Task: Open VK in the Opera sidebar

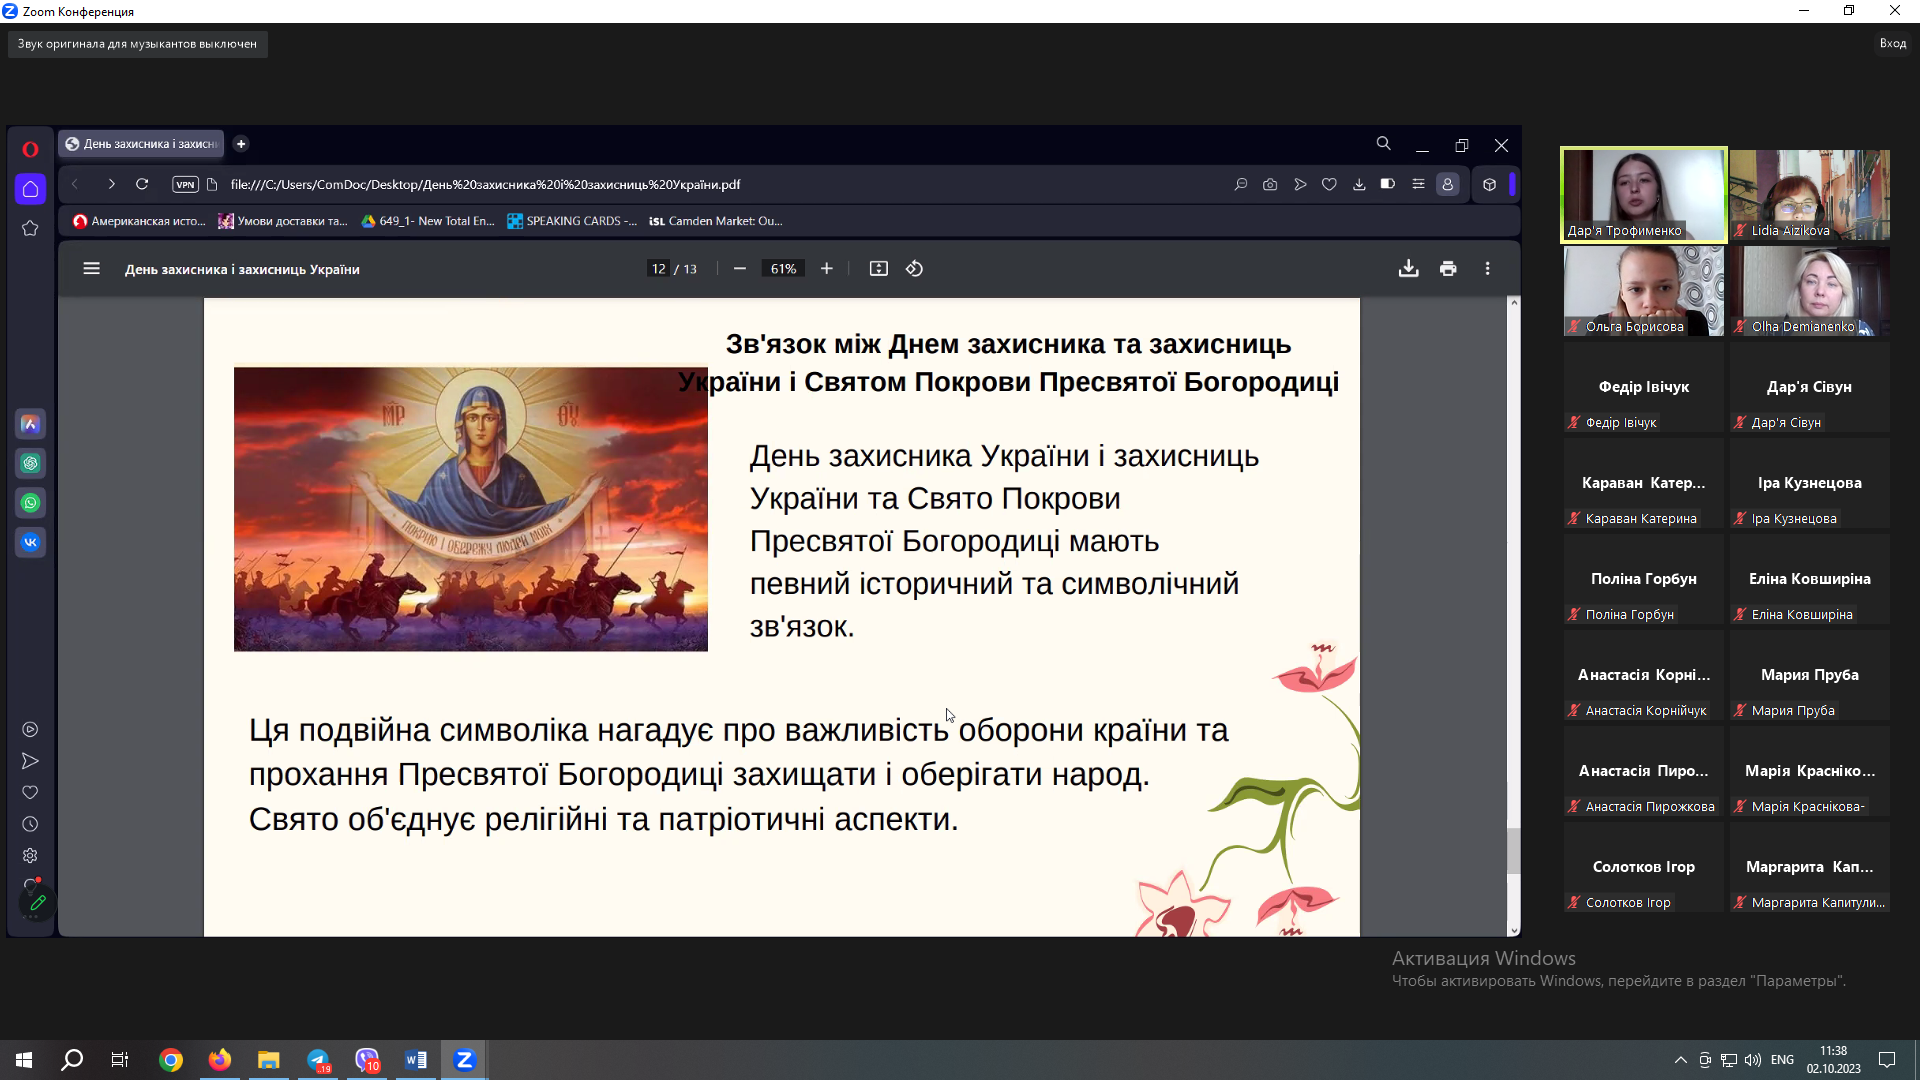Action: point(30,542)
